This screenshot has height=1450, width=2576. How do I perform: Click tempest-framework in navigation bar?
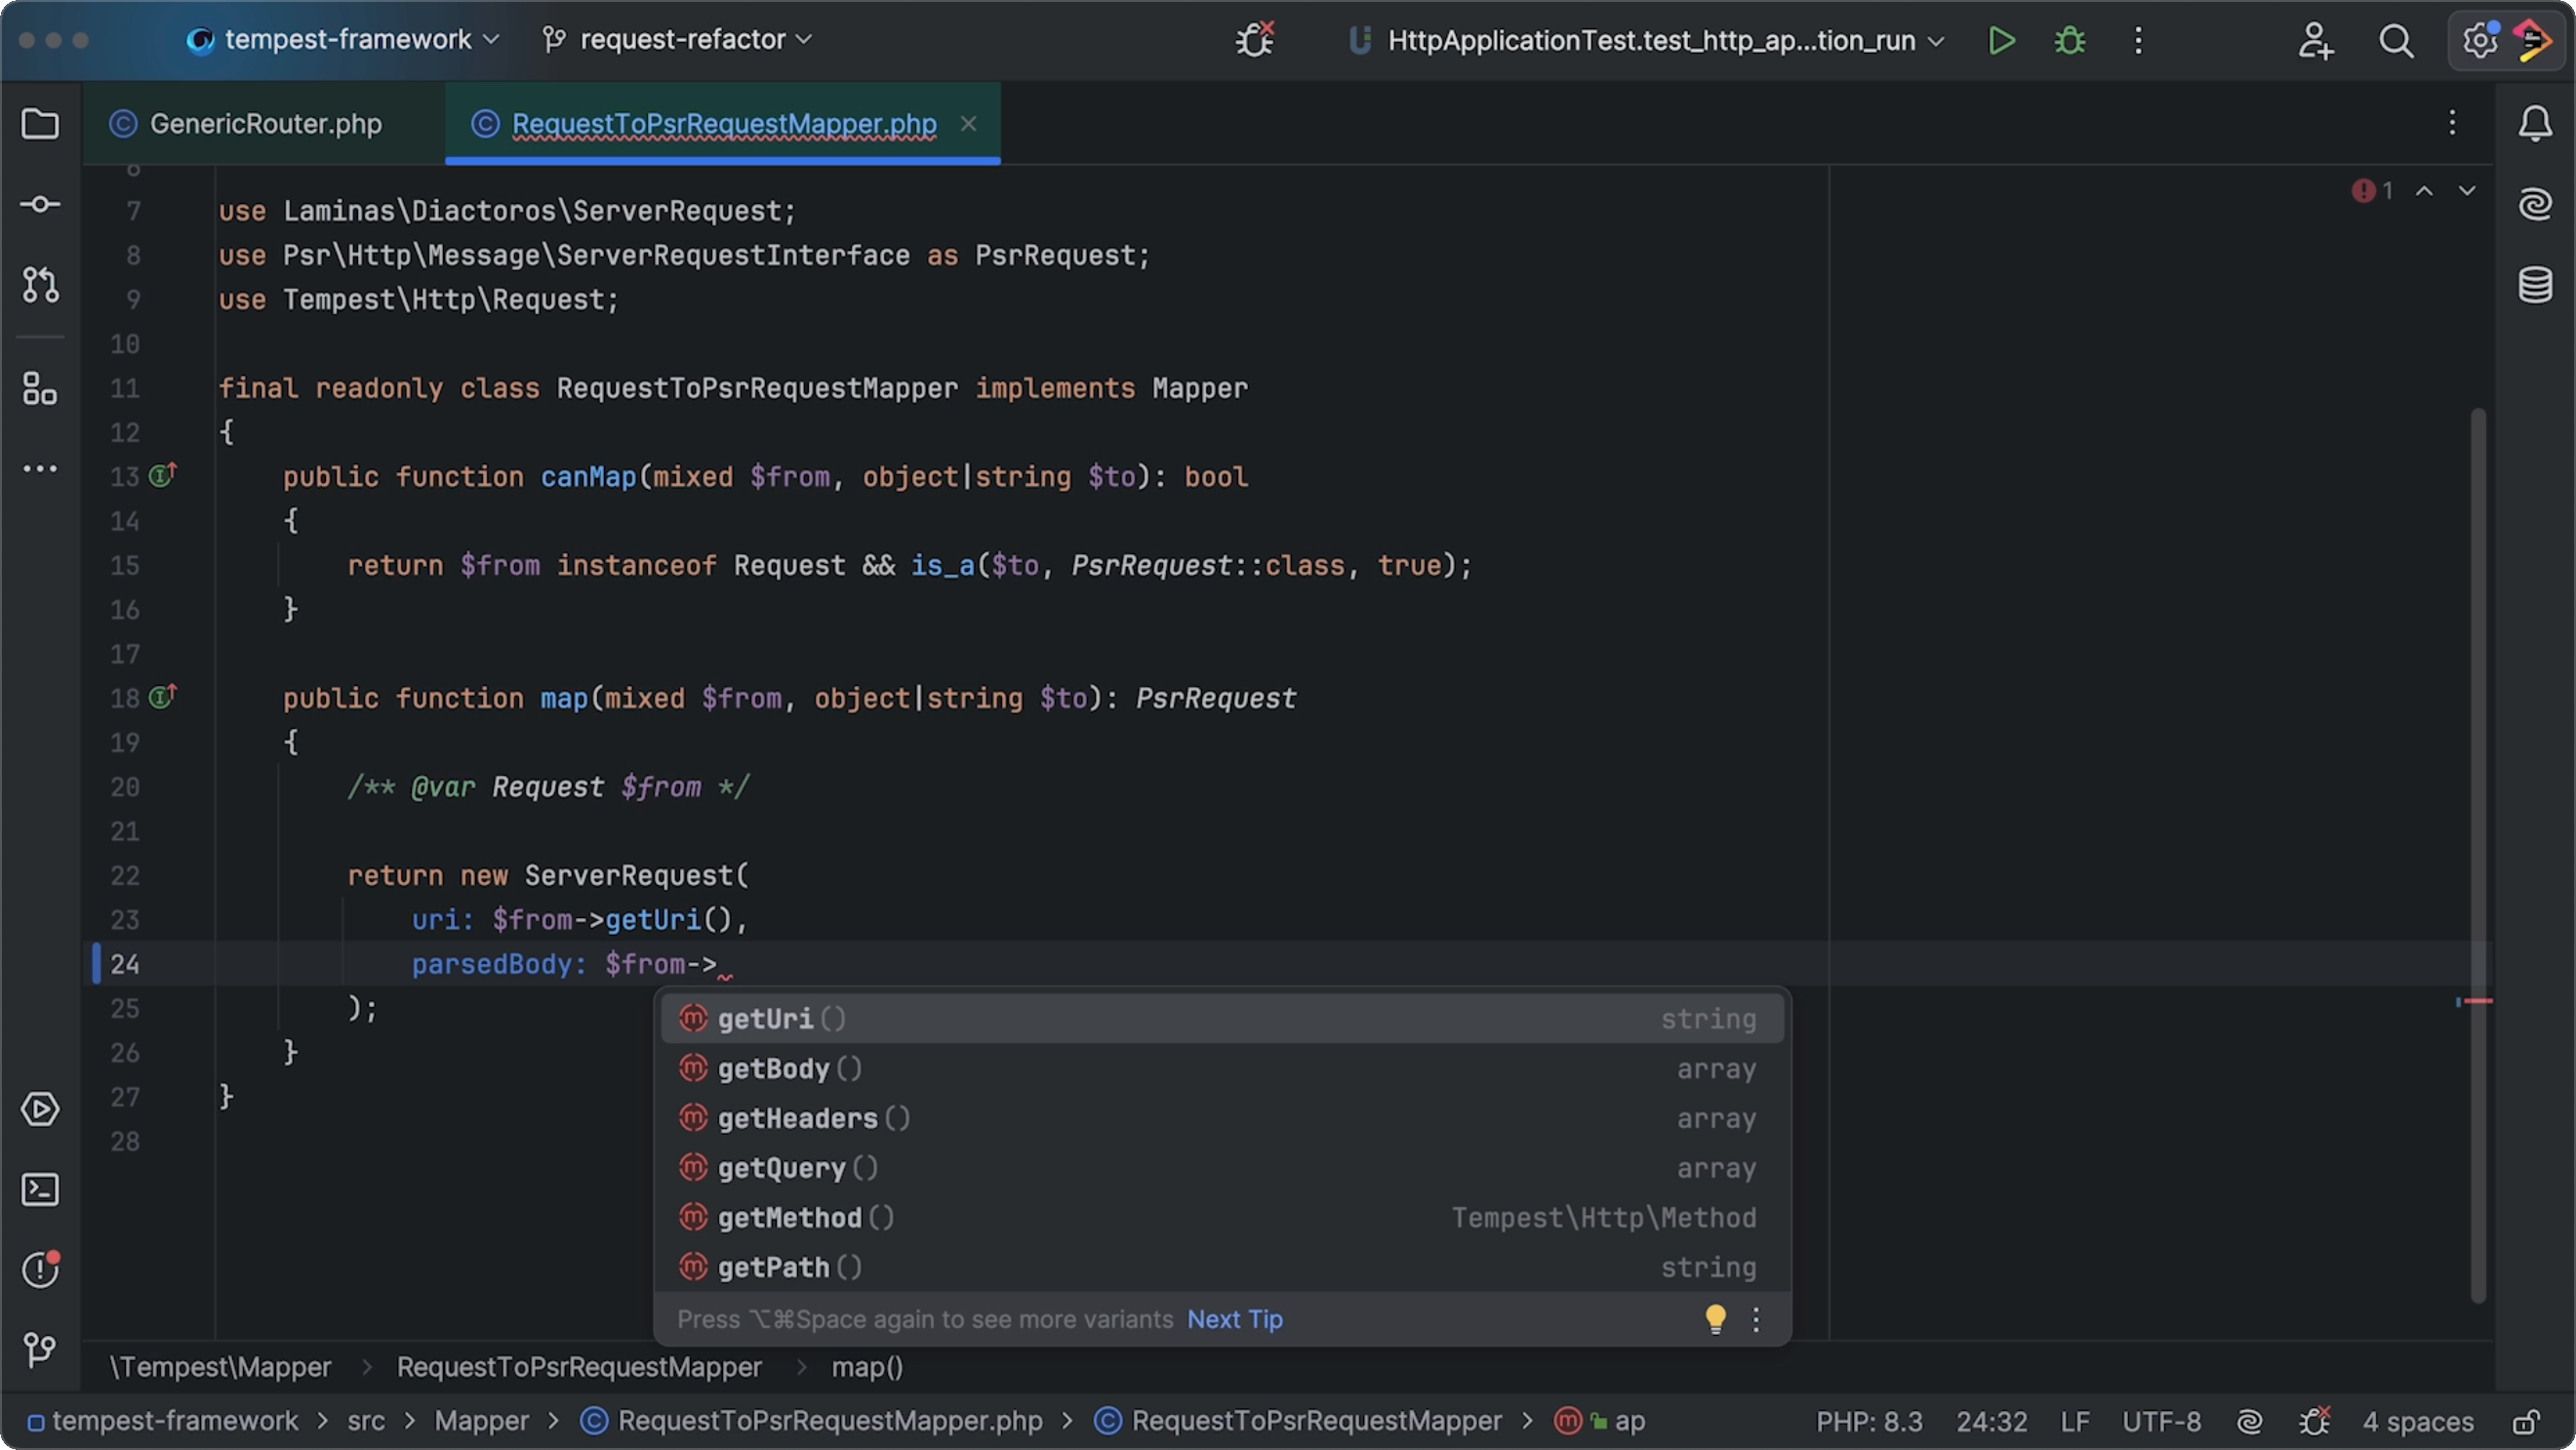[163, 1421]
